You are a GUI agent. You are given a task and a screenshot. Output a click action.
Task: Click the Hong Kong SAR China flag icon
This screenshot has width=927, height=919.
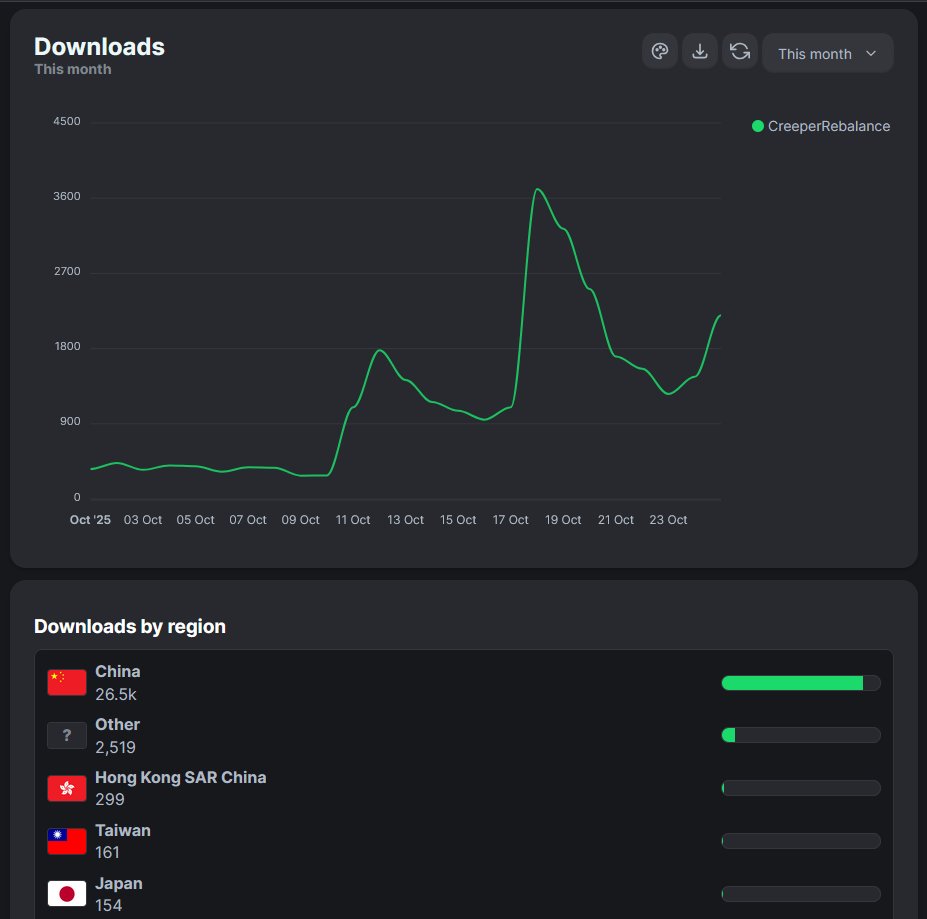[66, 787]
